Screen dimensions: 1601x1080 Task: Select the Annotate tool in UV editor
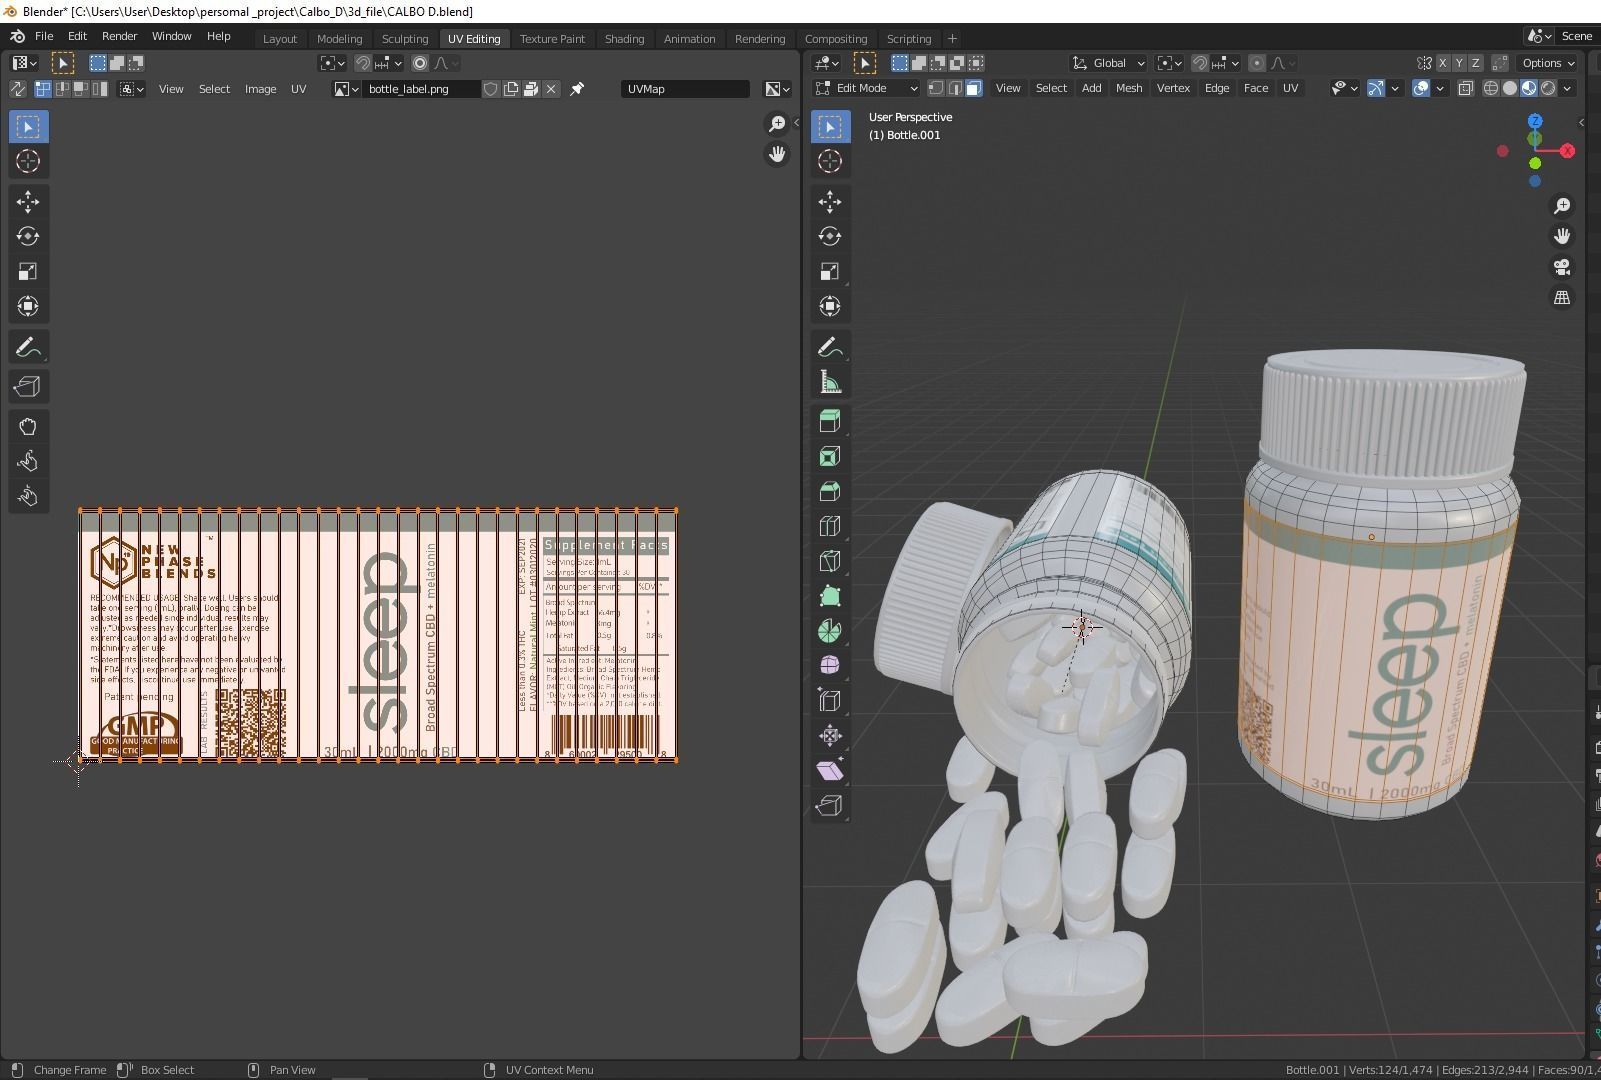tap(28, 348)
